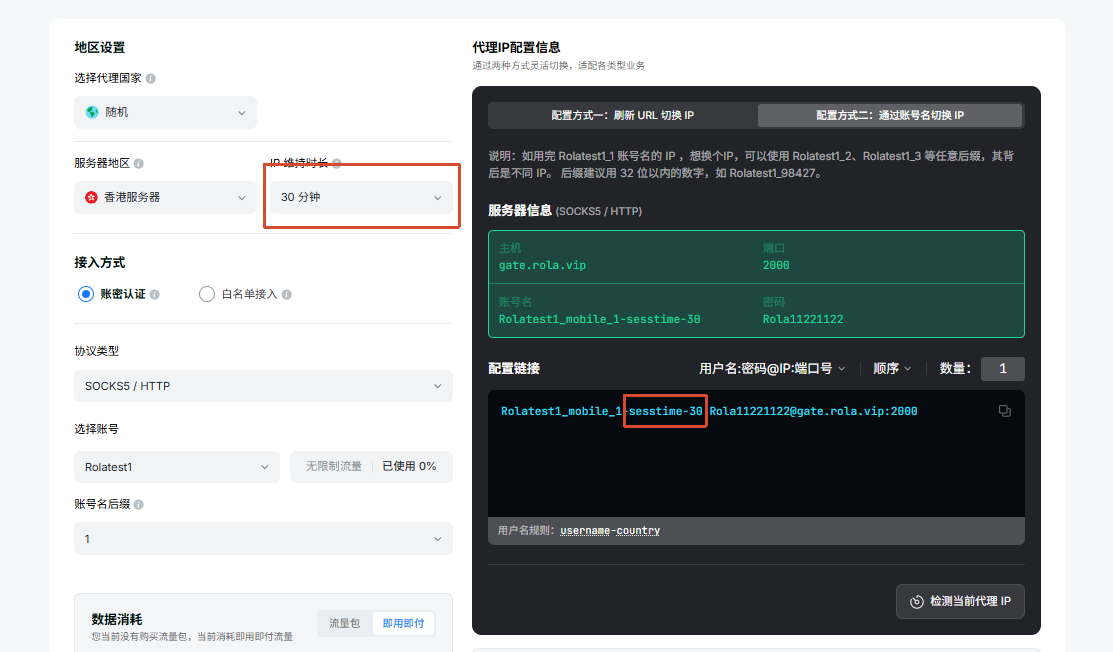
Task: Click info icon beside 白名单接入
Action: [287, 294]
